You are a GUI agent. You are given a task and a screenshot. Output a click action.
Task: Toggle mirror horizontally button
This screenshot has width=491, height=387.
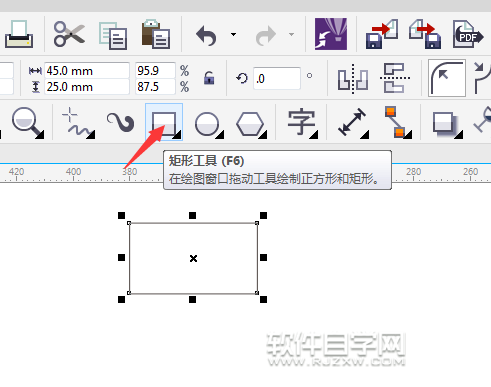[353, 79]
